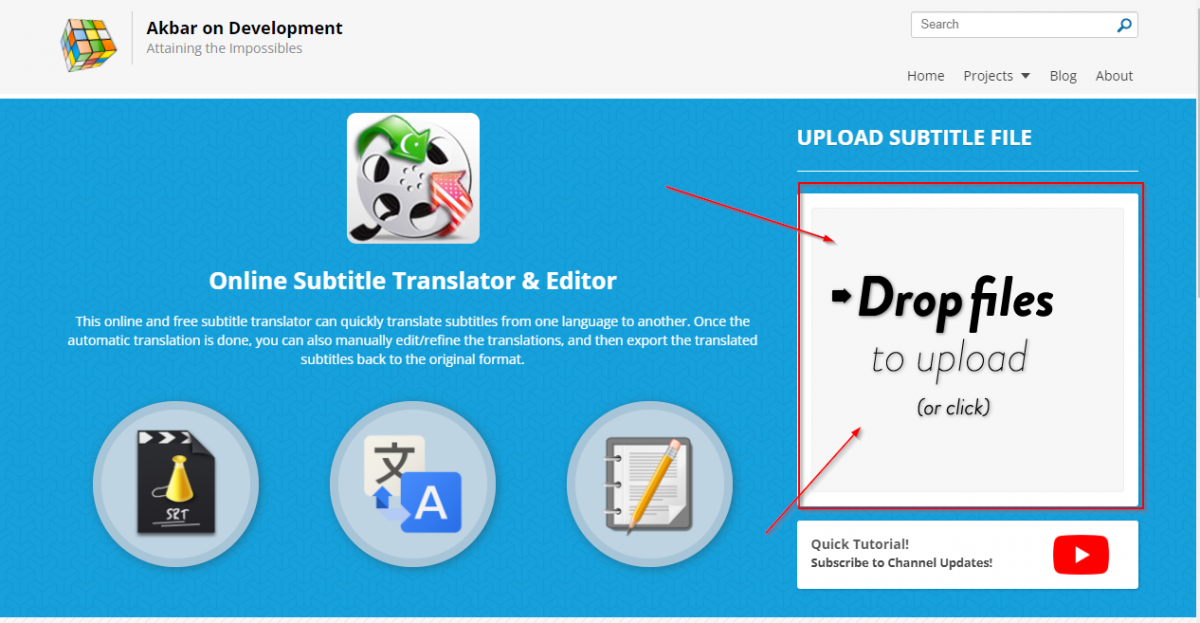This screenshot has height=623, width=1200.
Task: Click the notepad and pencil editor icon
Action: coord(649,484)
